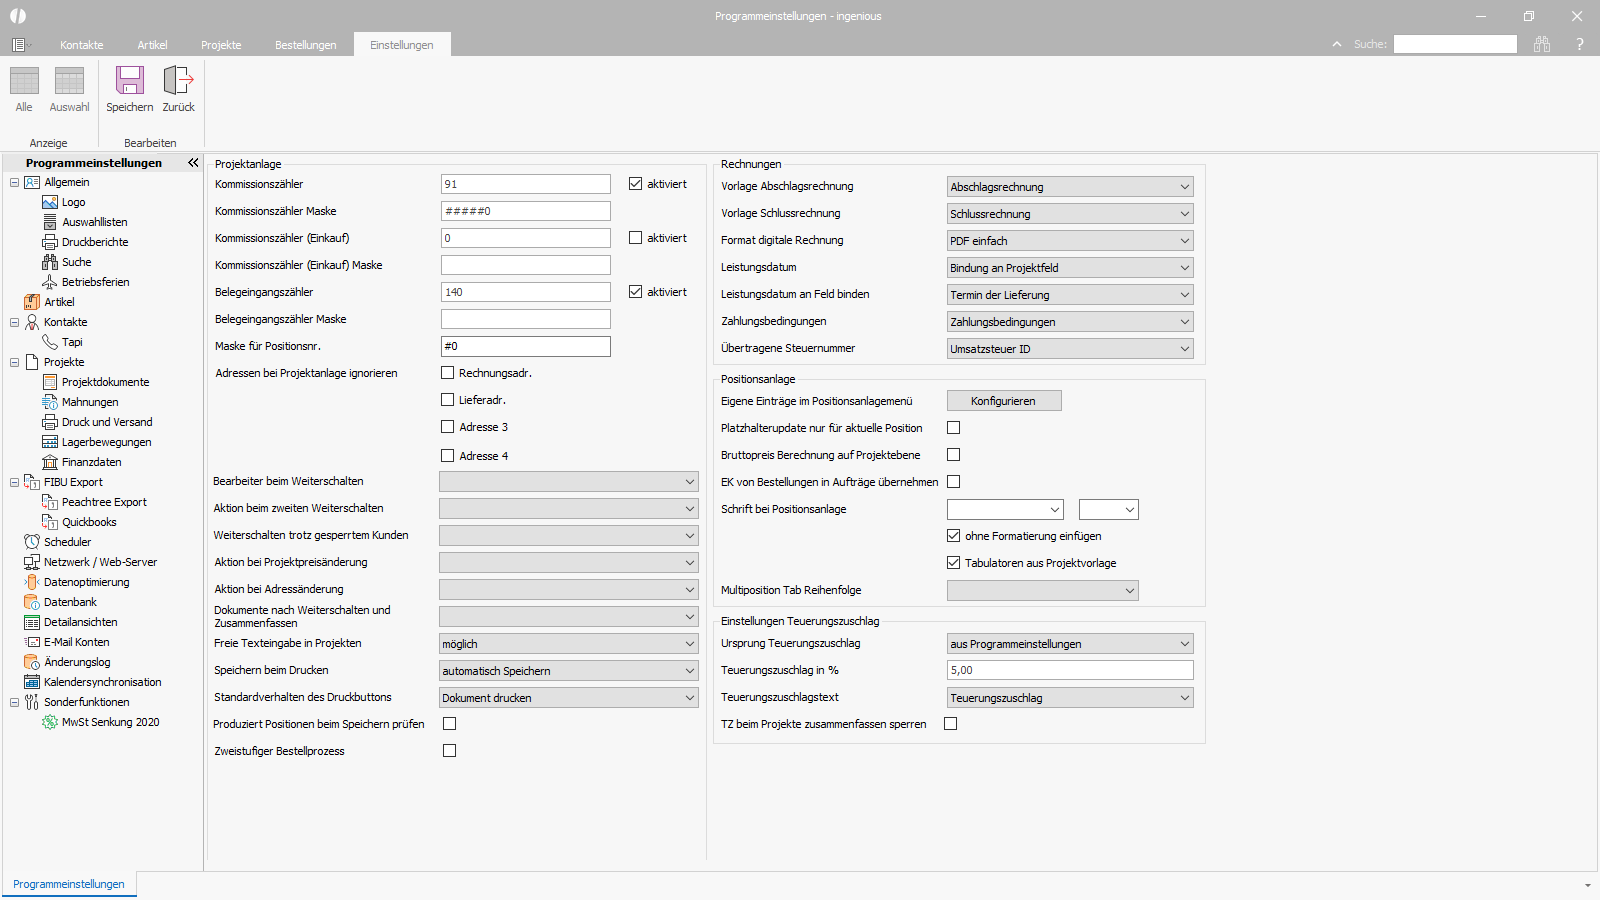Open Kalendersynchronisation icon

(x=32, y=682)
